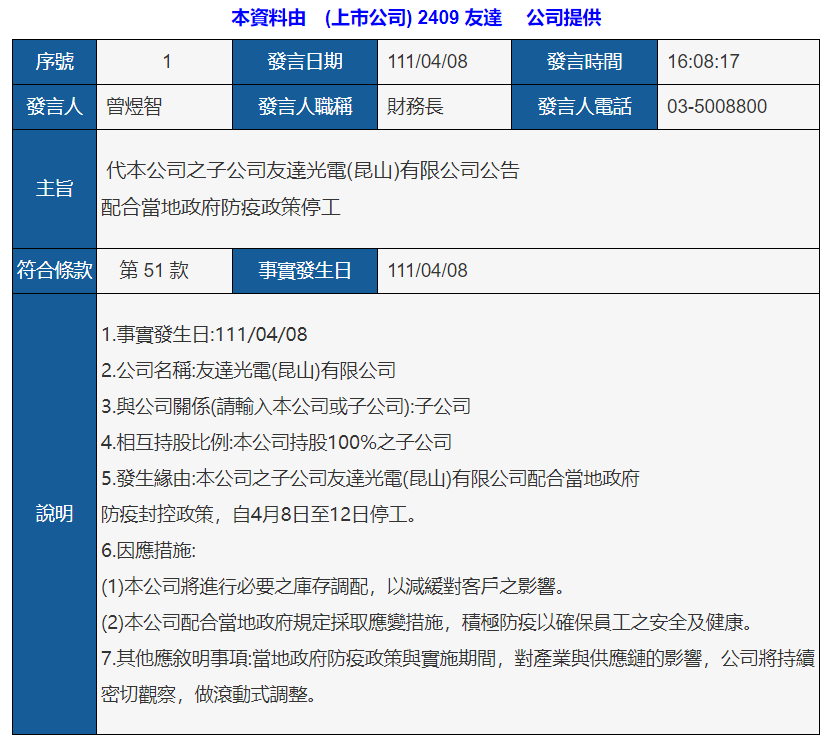The width and height of the screenshot is (834, 740).
Task: Click the 符合條款 header cell
Action: 54,271
